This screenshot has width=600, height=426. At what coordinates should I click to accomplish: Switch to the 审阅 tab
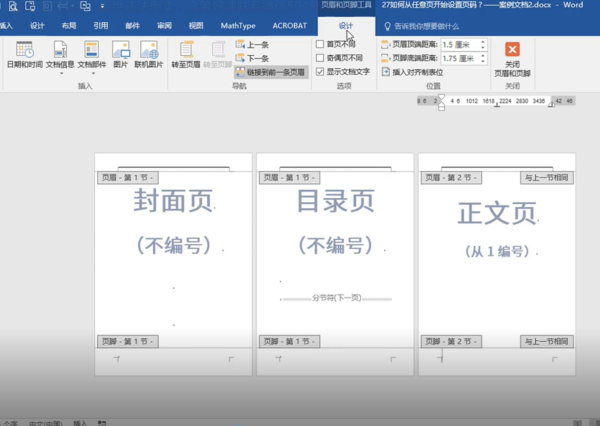(x=164, y=26)
